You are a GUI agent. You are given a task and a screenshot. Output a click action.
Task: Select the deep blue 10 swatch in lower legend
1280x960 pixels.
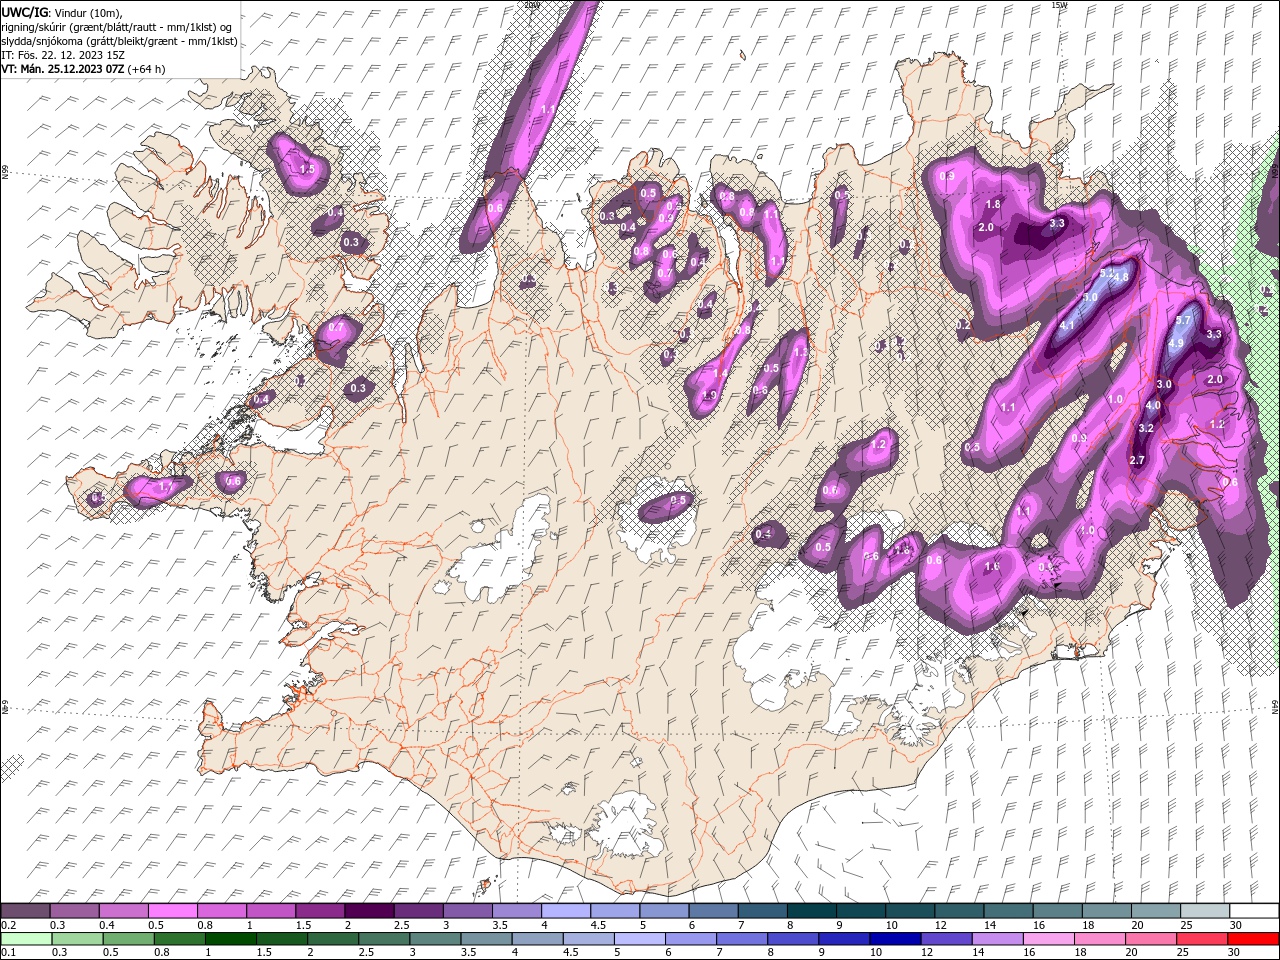(x=893, y=939)
